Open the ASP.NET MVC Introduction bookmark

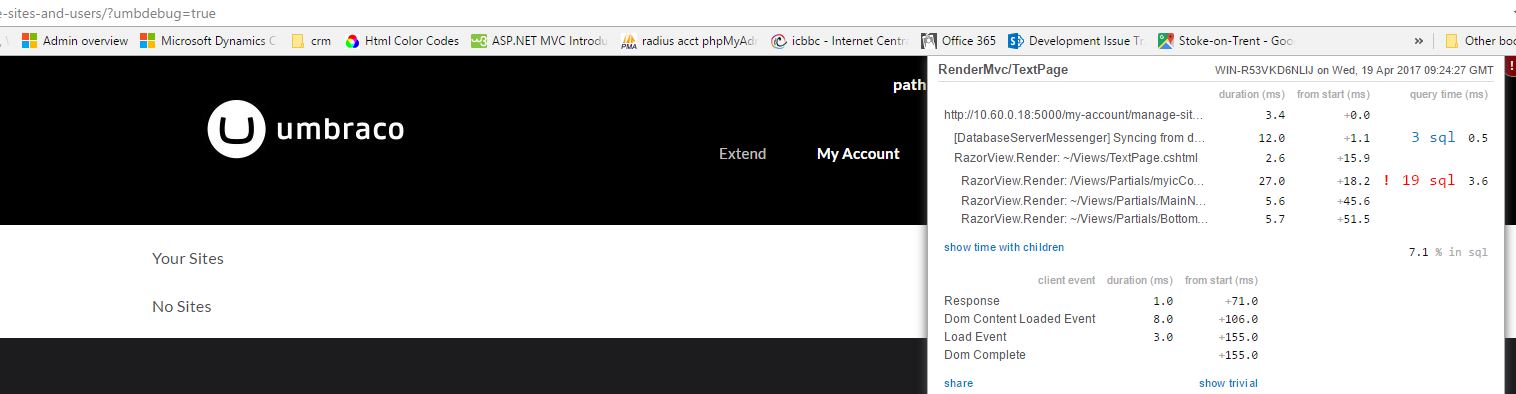pos(538,41)
